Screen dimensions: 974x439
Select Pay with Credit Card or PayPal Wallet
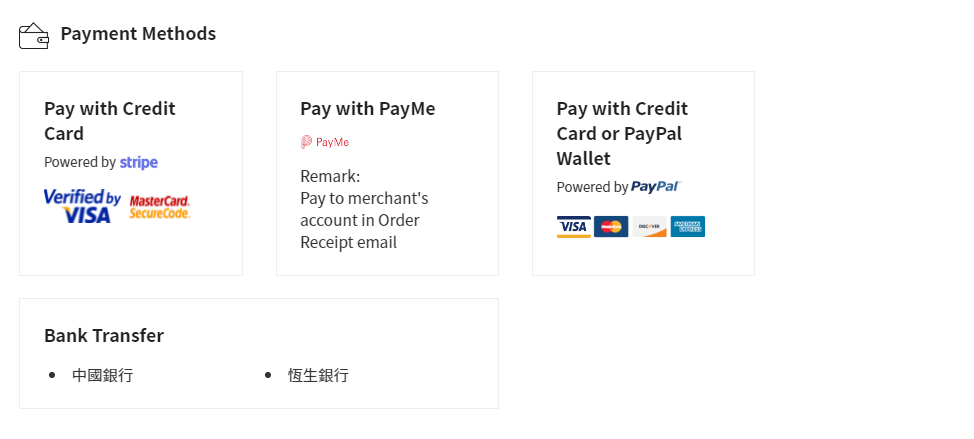[x=622, y=134]
